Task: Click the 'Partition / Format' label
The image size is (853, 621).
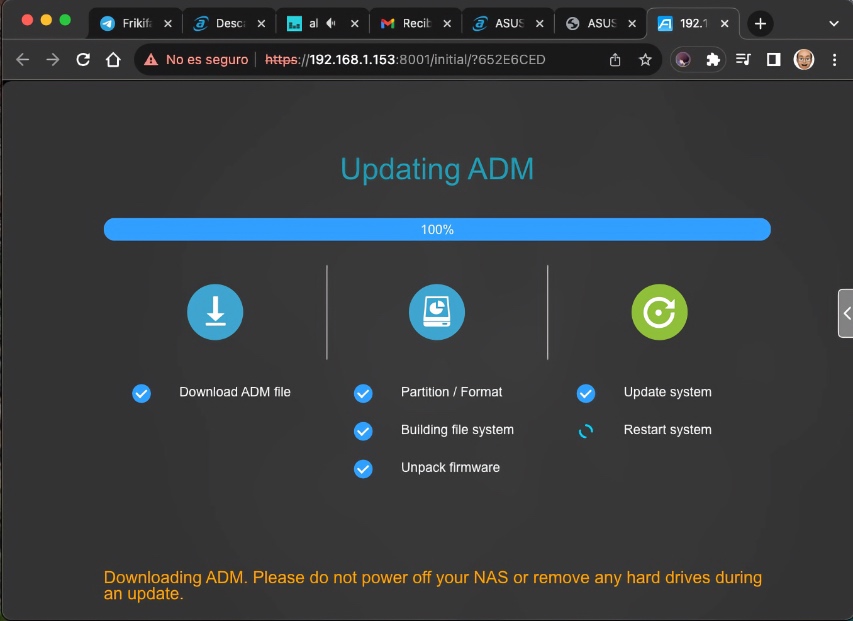Action: pos(452,392)
